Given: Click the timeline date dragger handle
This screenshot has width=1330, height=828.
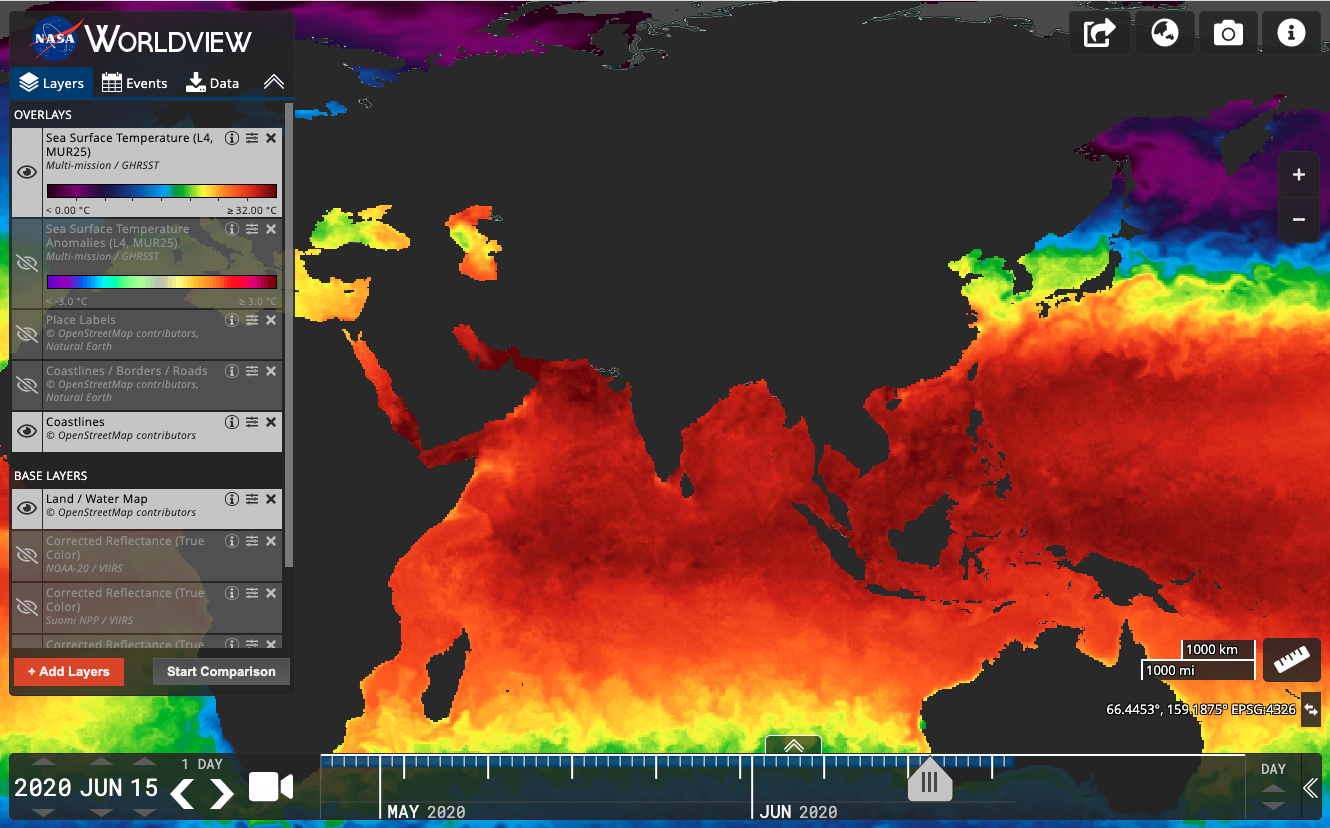Looking at the screenshot, I should tap(930, 781).
